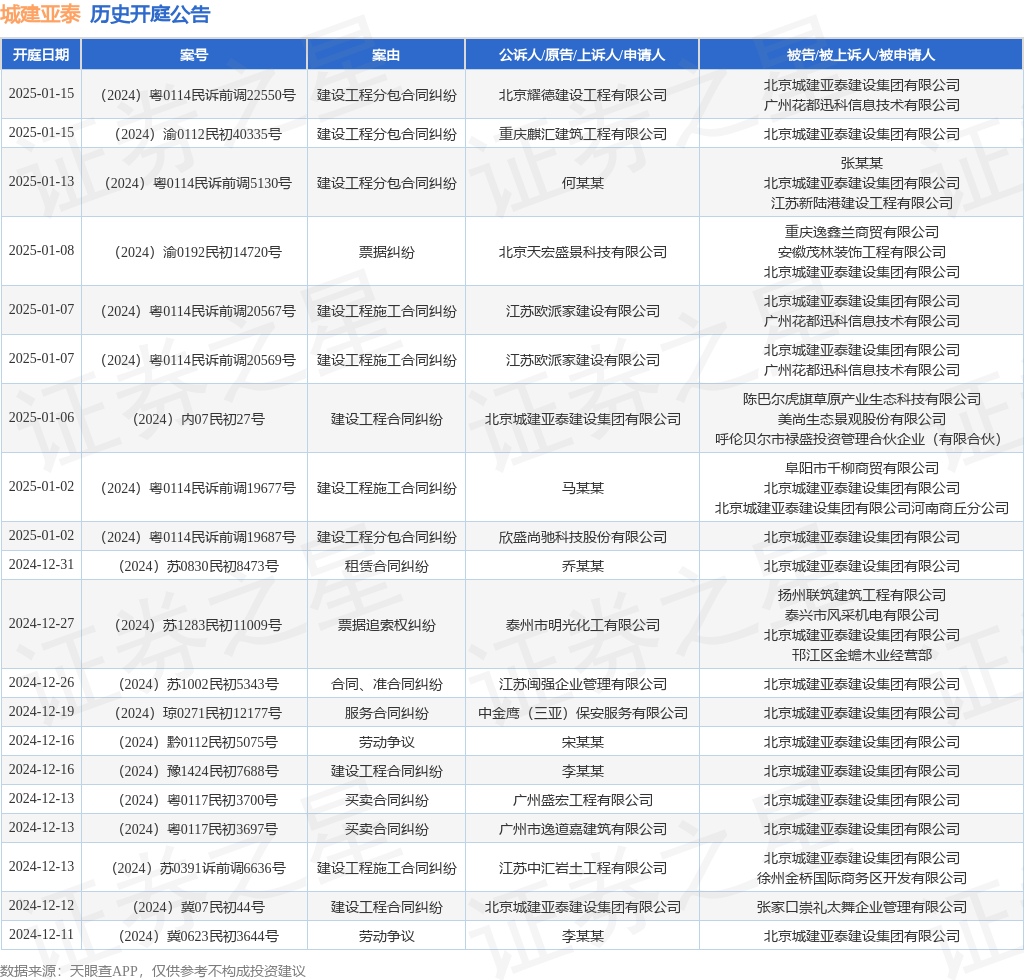This screenshot has width=1024, height=980.
Task: Click defendant 重庆逸鑫兰商贸有限公司
Action: coord(861,232)
